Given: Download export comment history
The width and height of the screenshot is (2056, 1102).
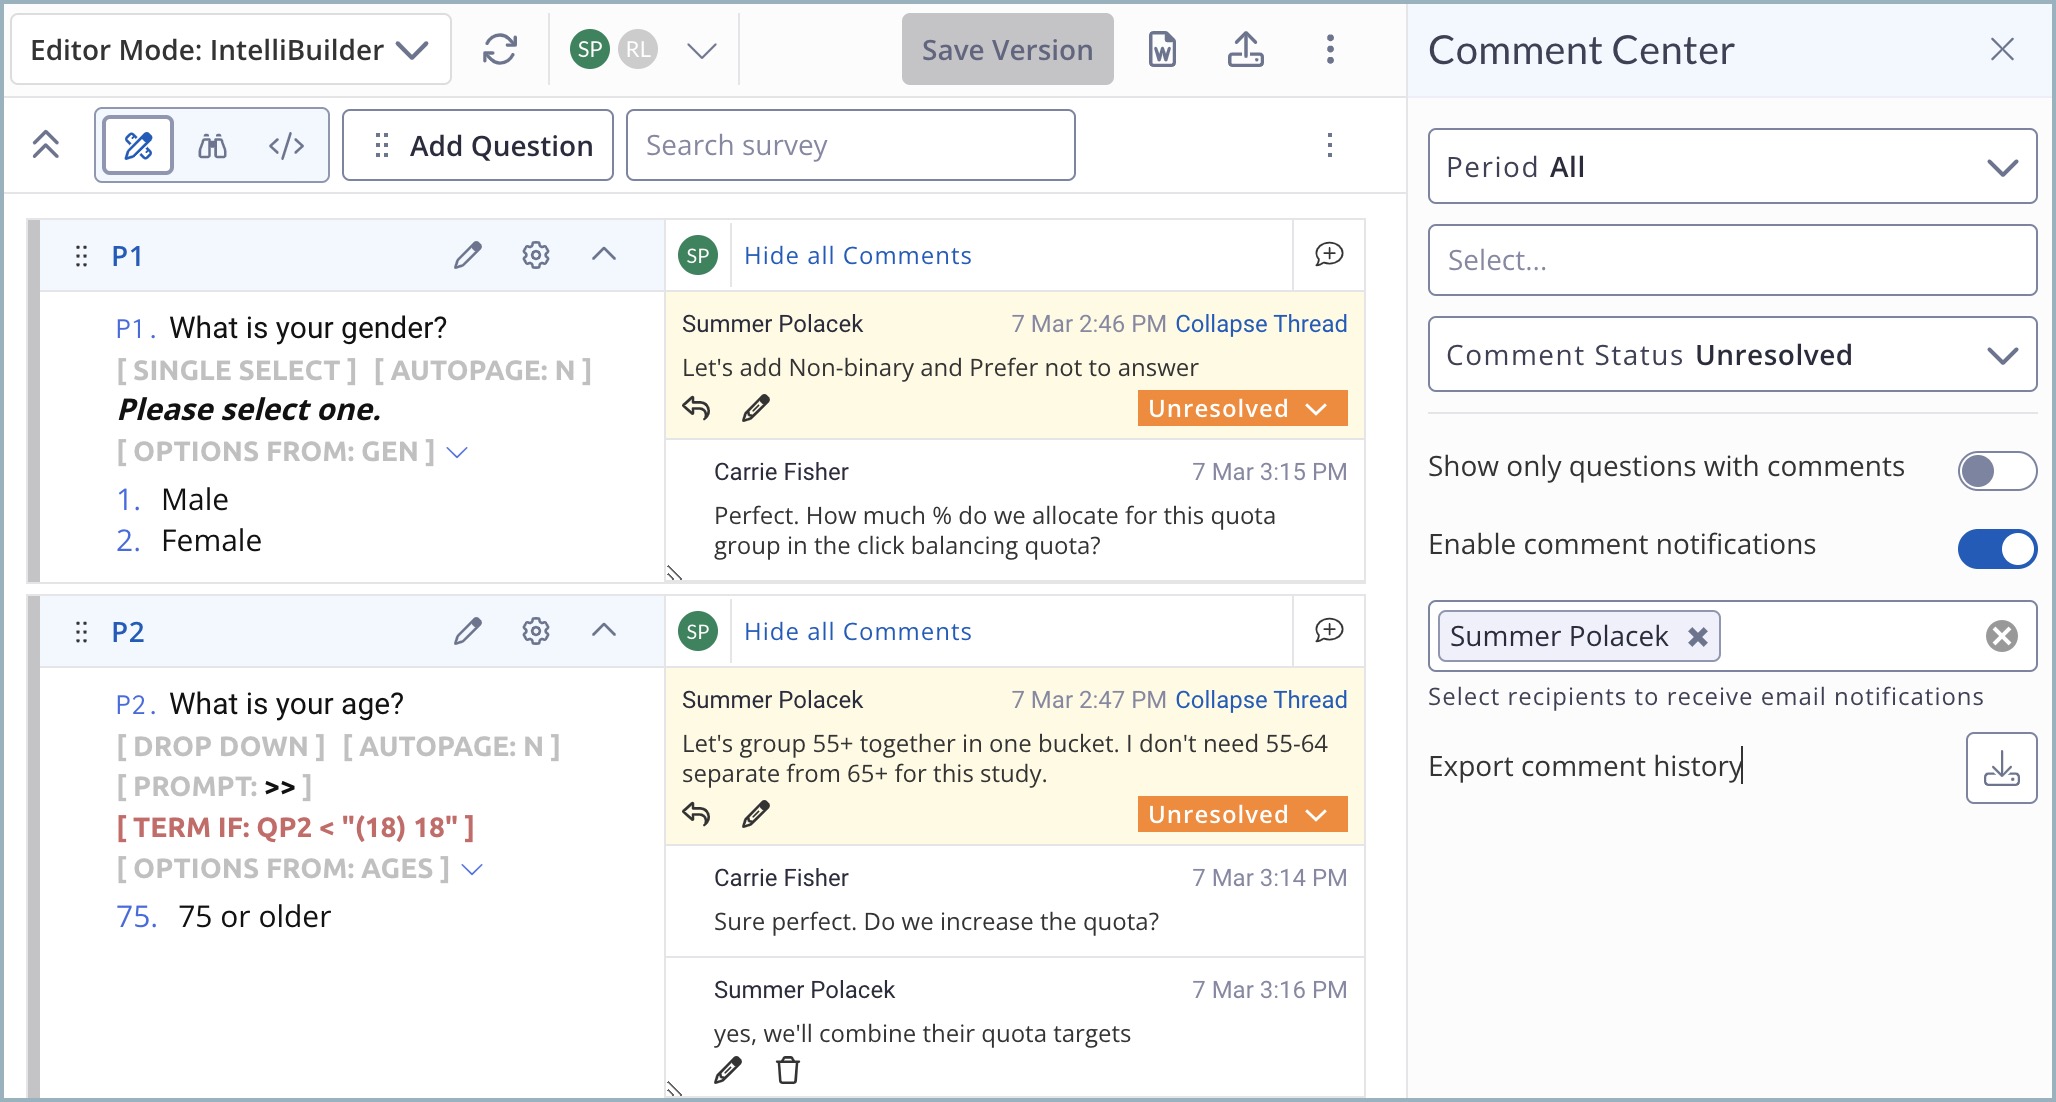Looking at the screenshot, I should 2001,768.
